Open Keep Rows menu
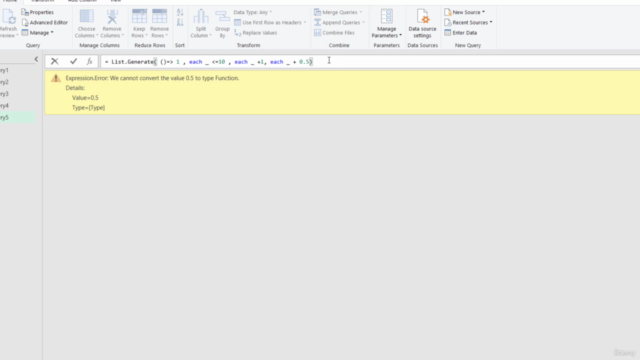The height and width of the screenshot is (360, 640). pos(139,24)
